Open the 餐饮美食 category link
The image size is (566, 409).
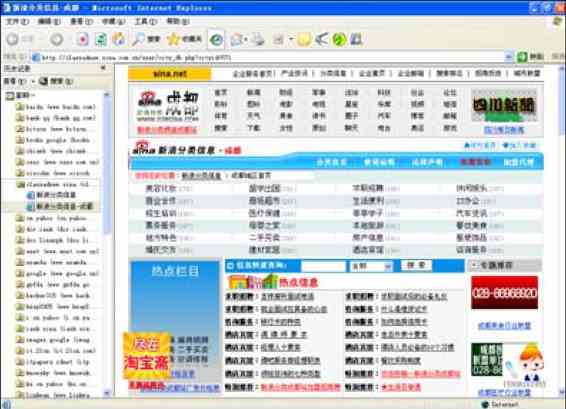pyautogui.click(x=471, y=225)
